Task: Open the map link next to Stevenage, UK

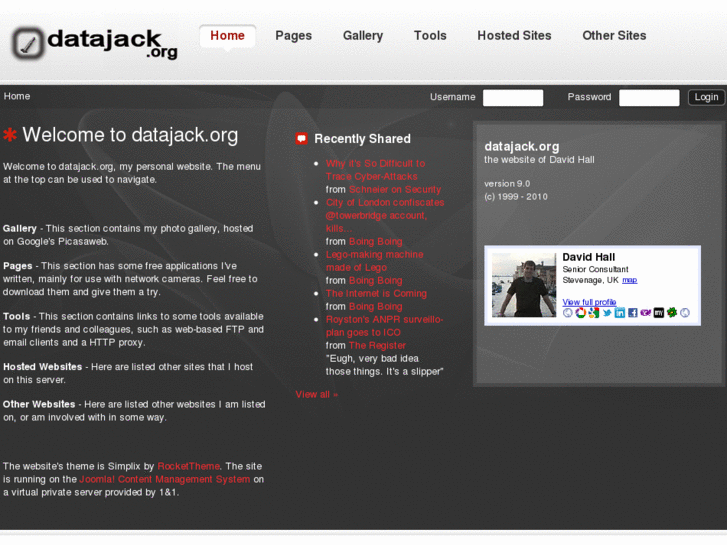Action: [630, 280]
